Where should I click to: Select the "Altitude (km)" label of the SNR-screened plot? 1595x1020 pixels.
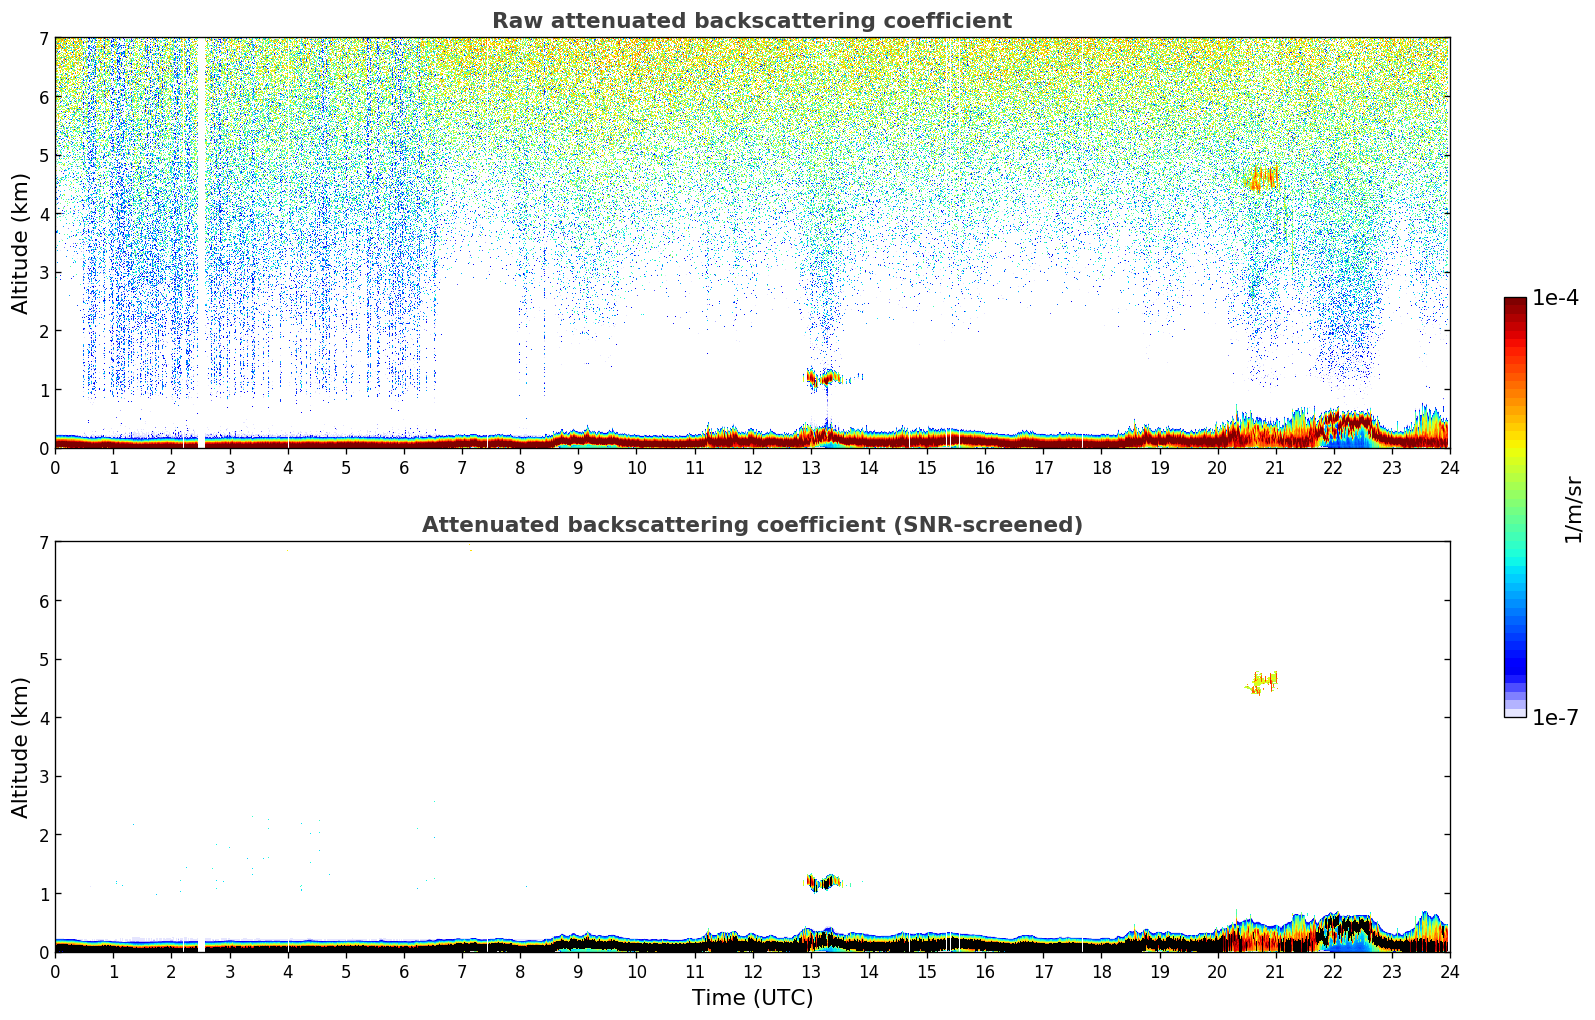tap(21, 747)
